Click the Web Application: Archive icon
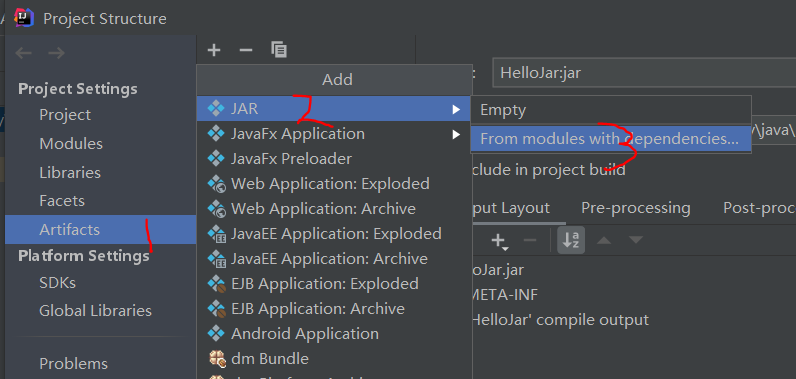This screenshot has height=379, width=796. [217, 209]
